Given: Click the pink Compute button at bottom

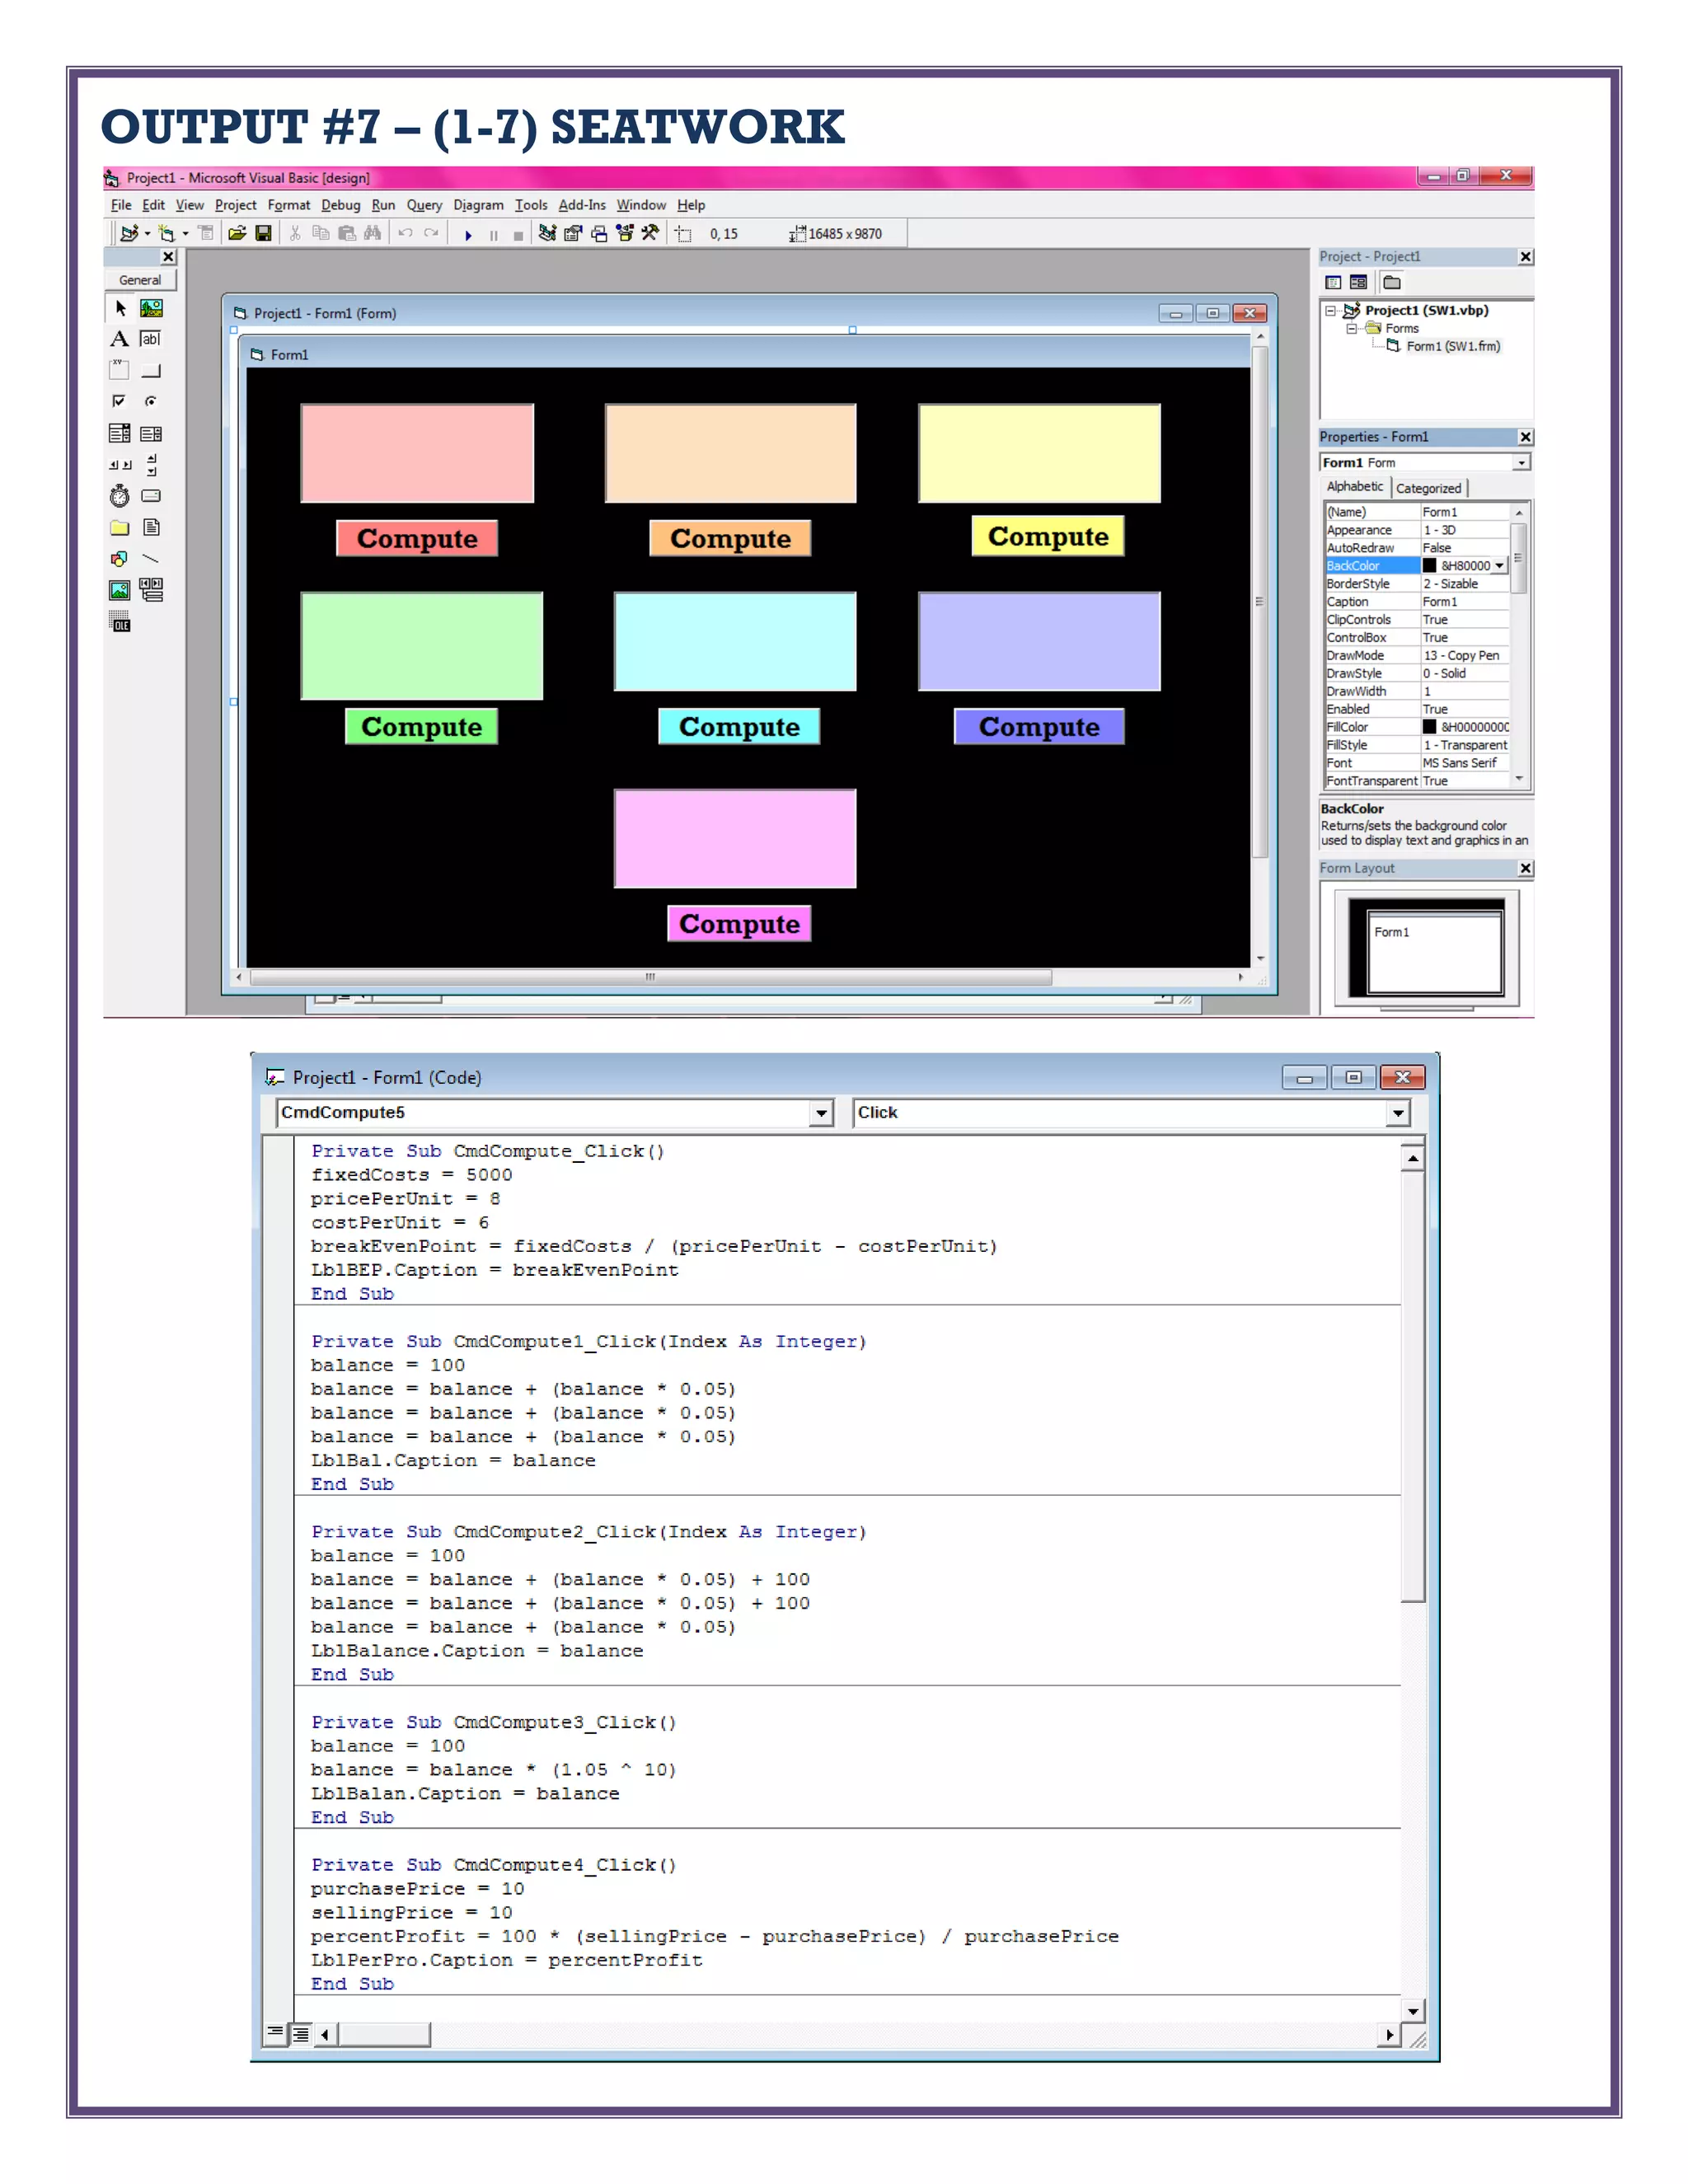Looking at the screenshot, I should pyautogui.click(x=739, y=923).
